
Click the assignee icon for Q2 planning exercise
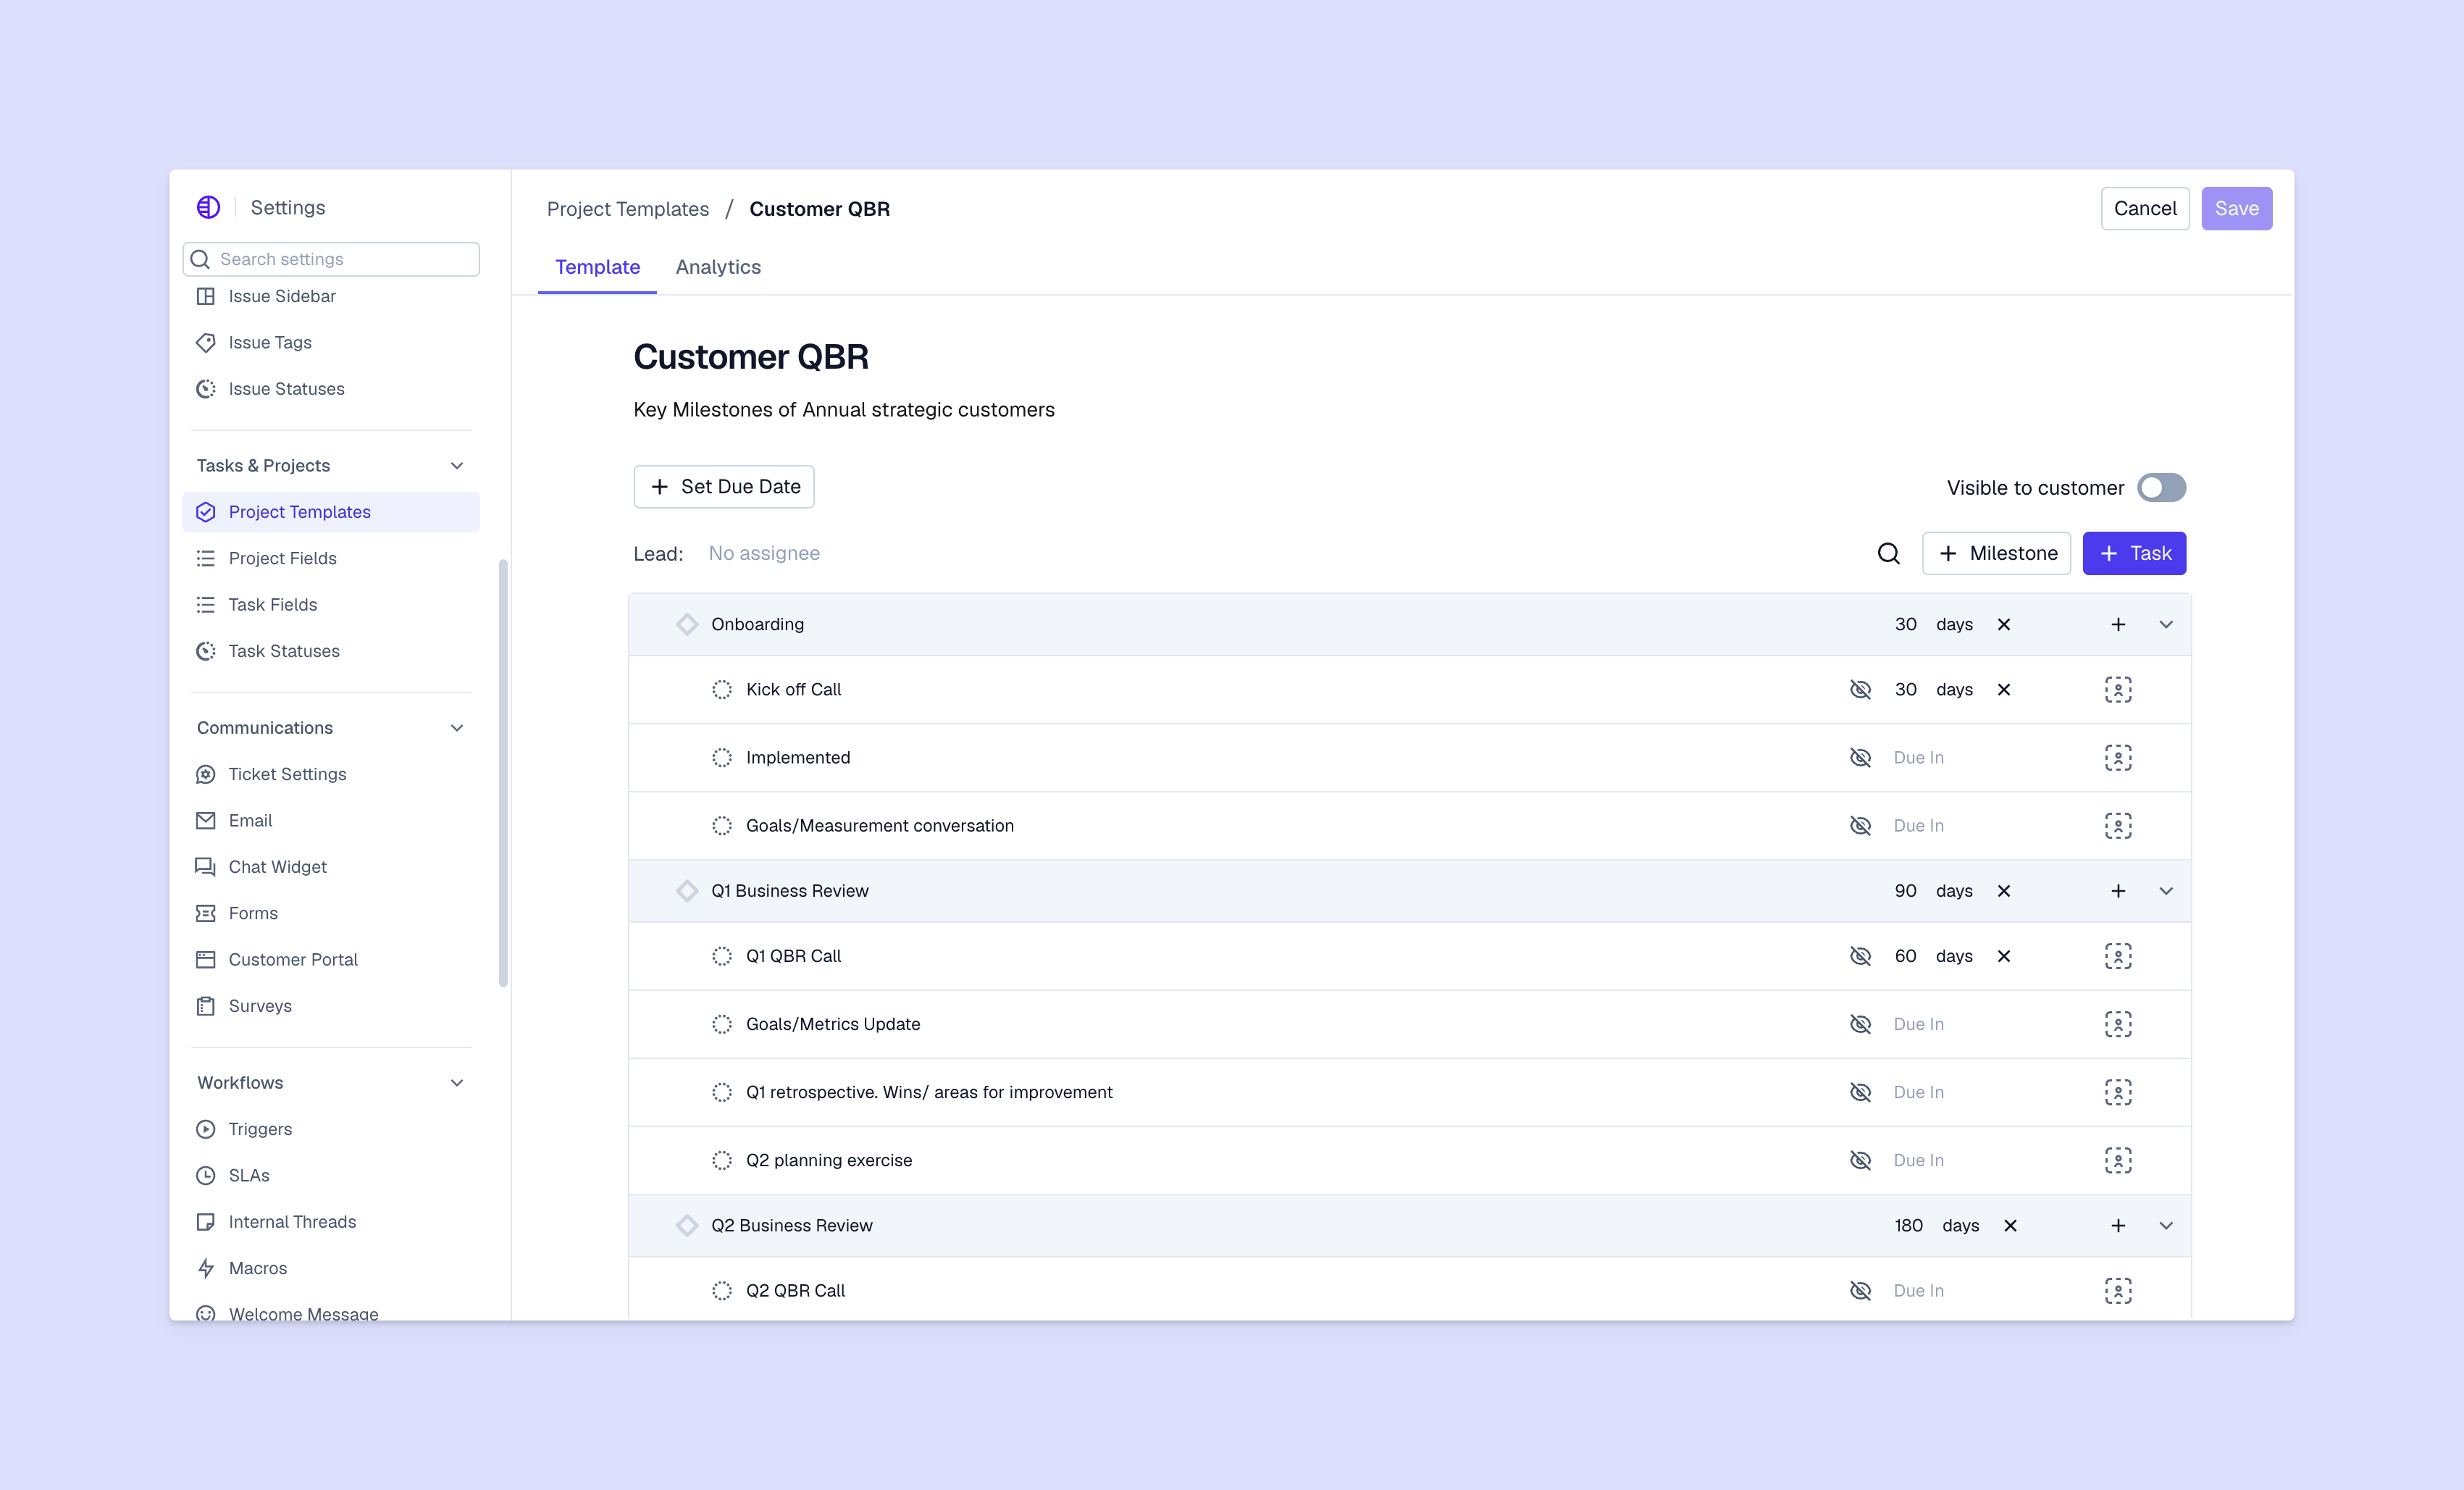(x=2117, y=1160)
